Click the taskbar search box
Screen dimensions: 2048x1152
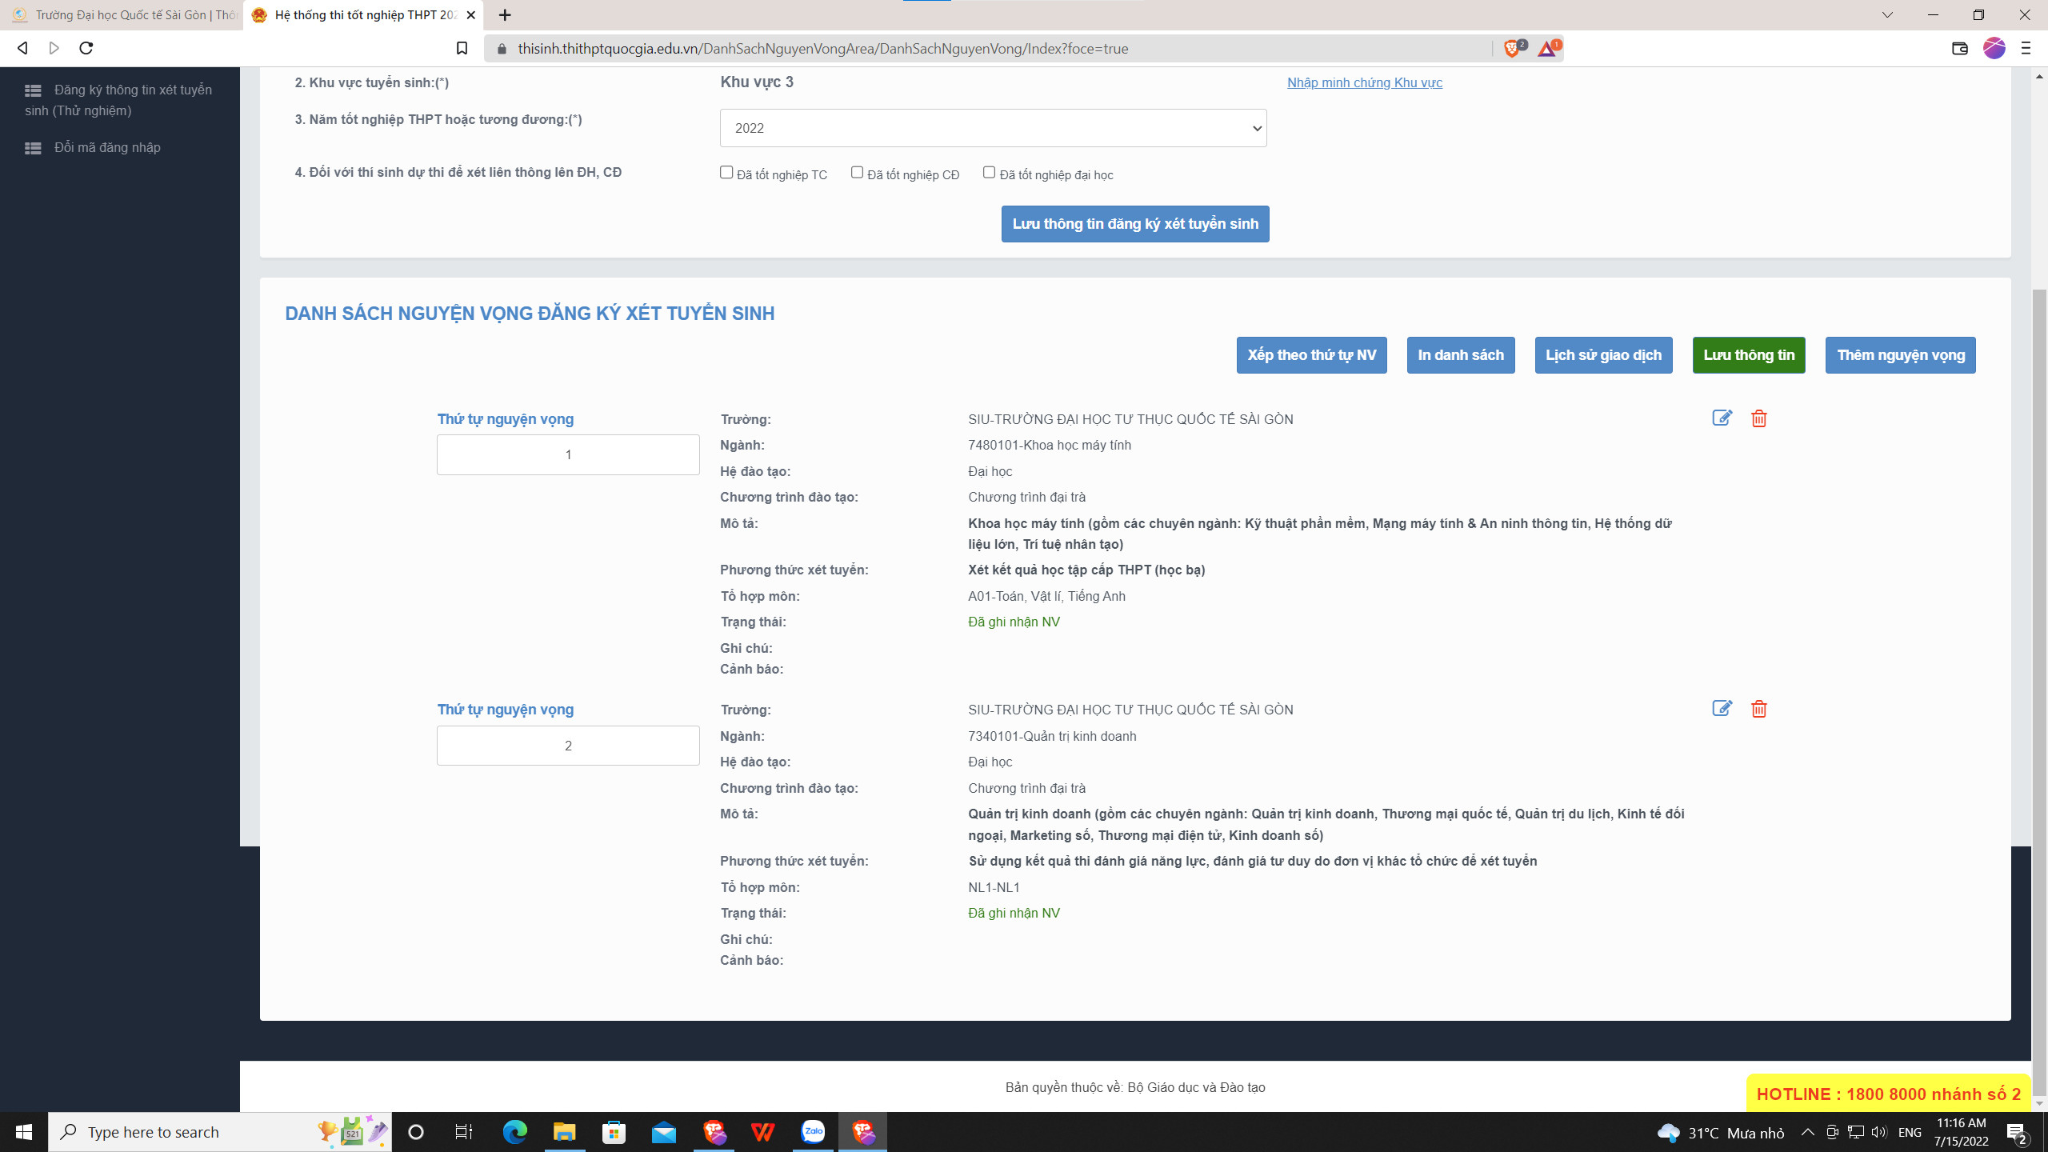pos(220,1132)
